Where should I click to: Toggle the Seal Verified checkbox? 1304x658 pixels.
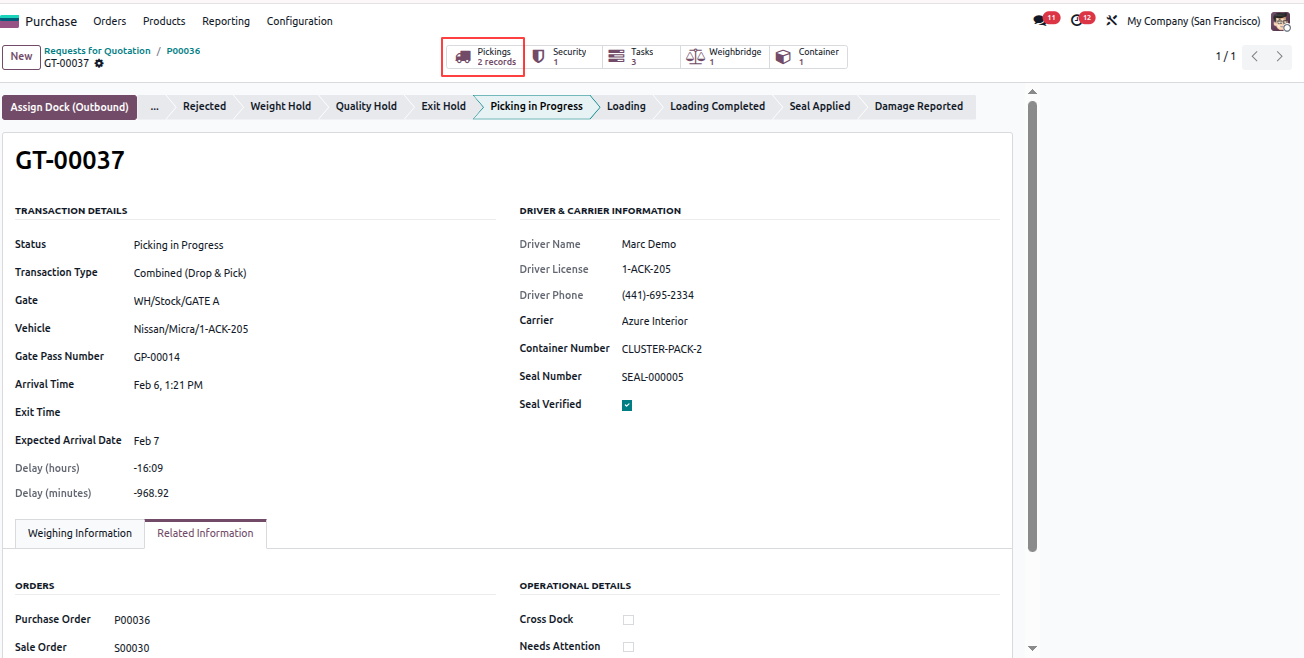(x=627, y=405)
